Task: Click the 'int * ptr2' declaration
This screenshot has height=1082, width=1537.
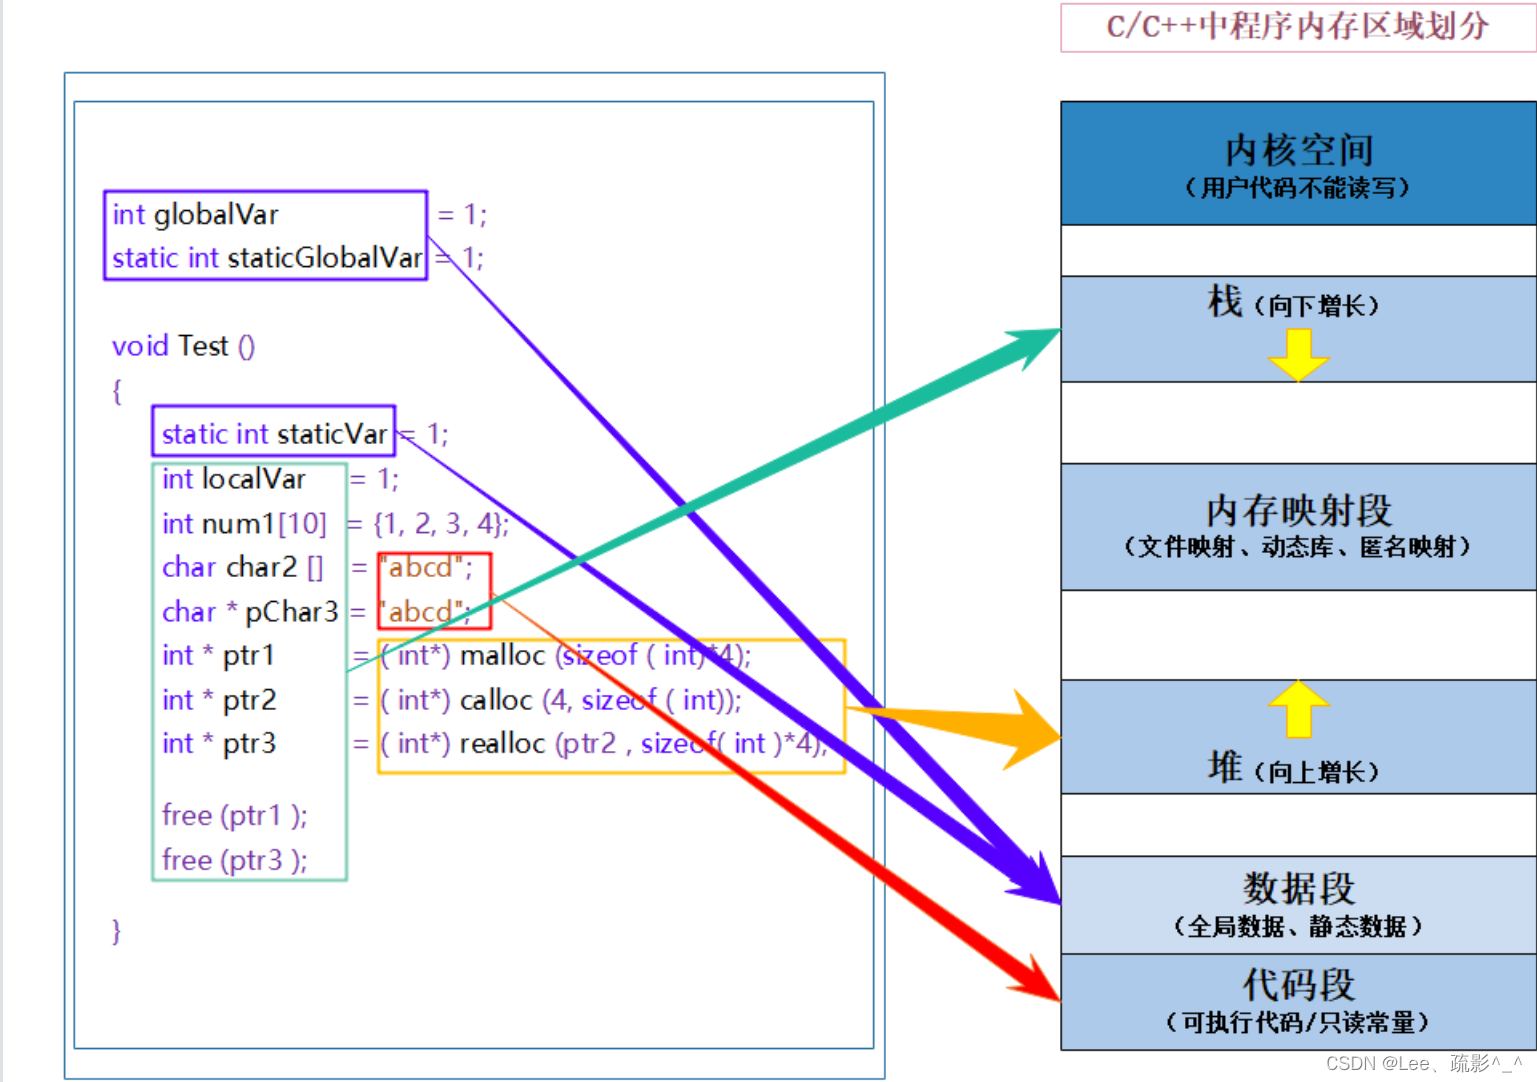Action: click(x=219, y=700)
